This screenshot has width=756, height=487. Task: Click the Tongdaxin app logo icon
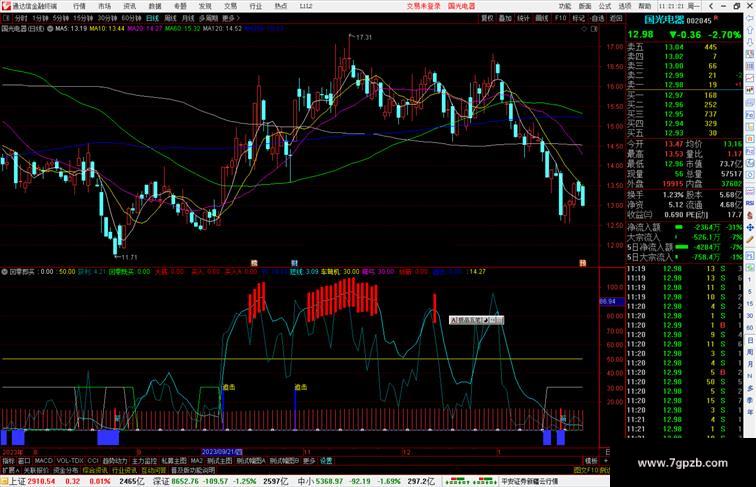tap(6, 6)
